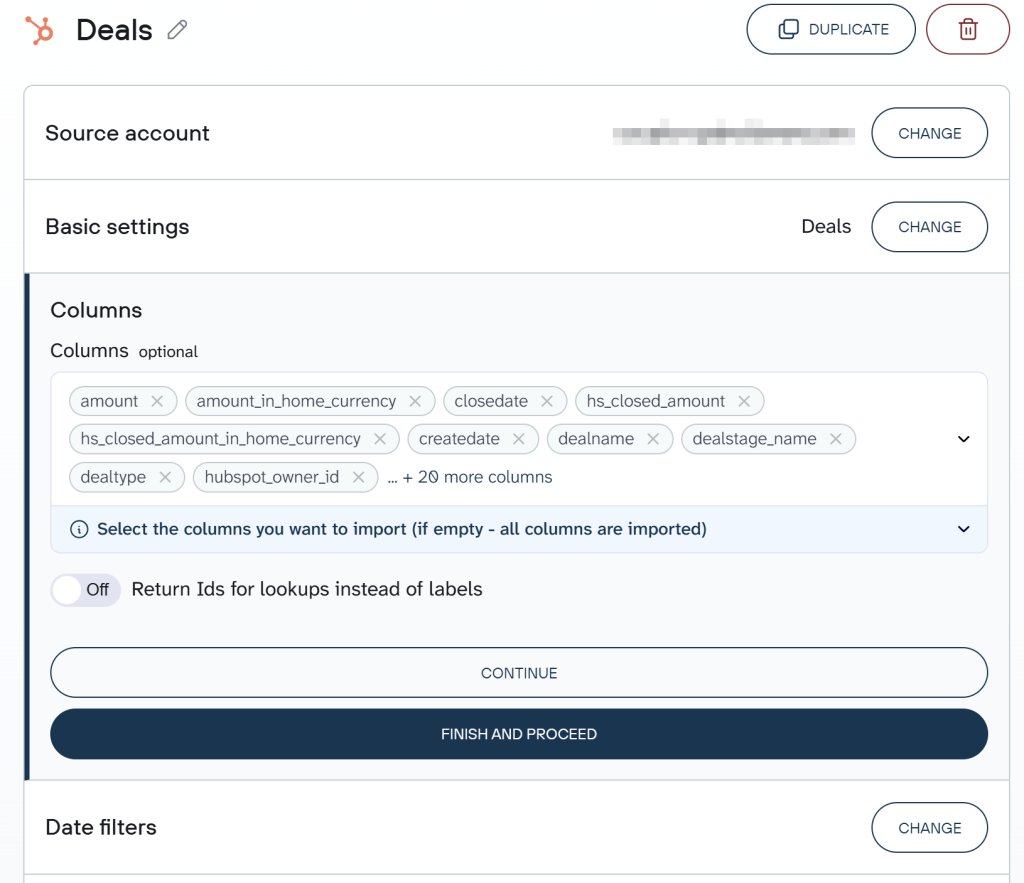Change the Date filters
1024x883 pixels.
tap(929, 827)
